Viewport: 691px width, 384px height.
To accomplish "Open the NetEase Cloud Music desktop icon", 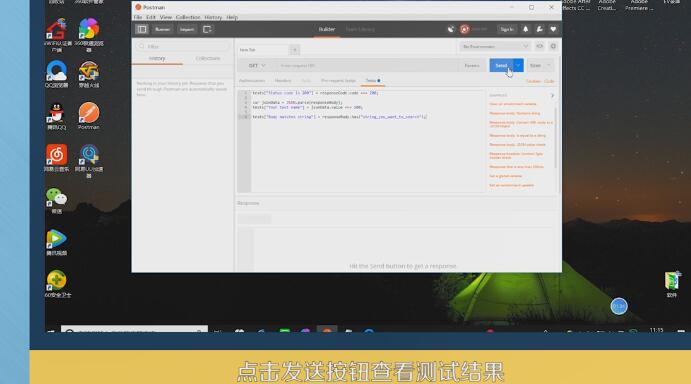I will pyautogui.click(x=56, y=157).
